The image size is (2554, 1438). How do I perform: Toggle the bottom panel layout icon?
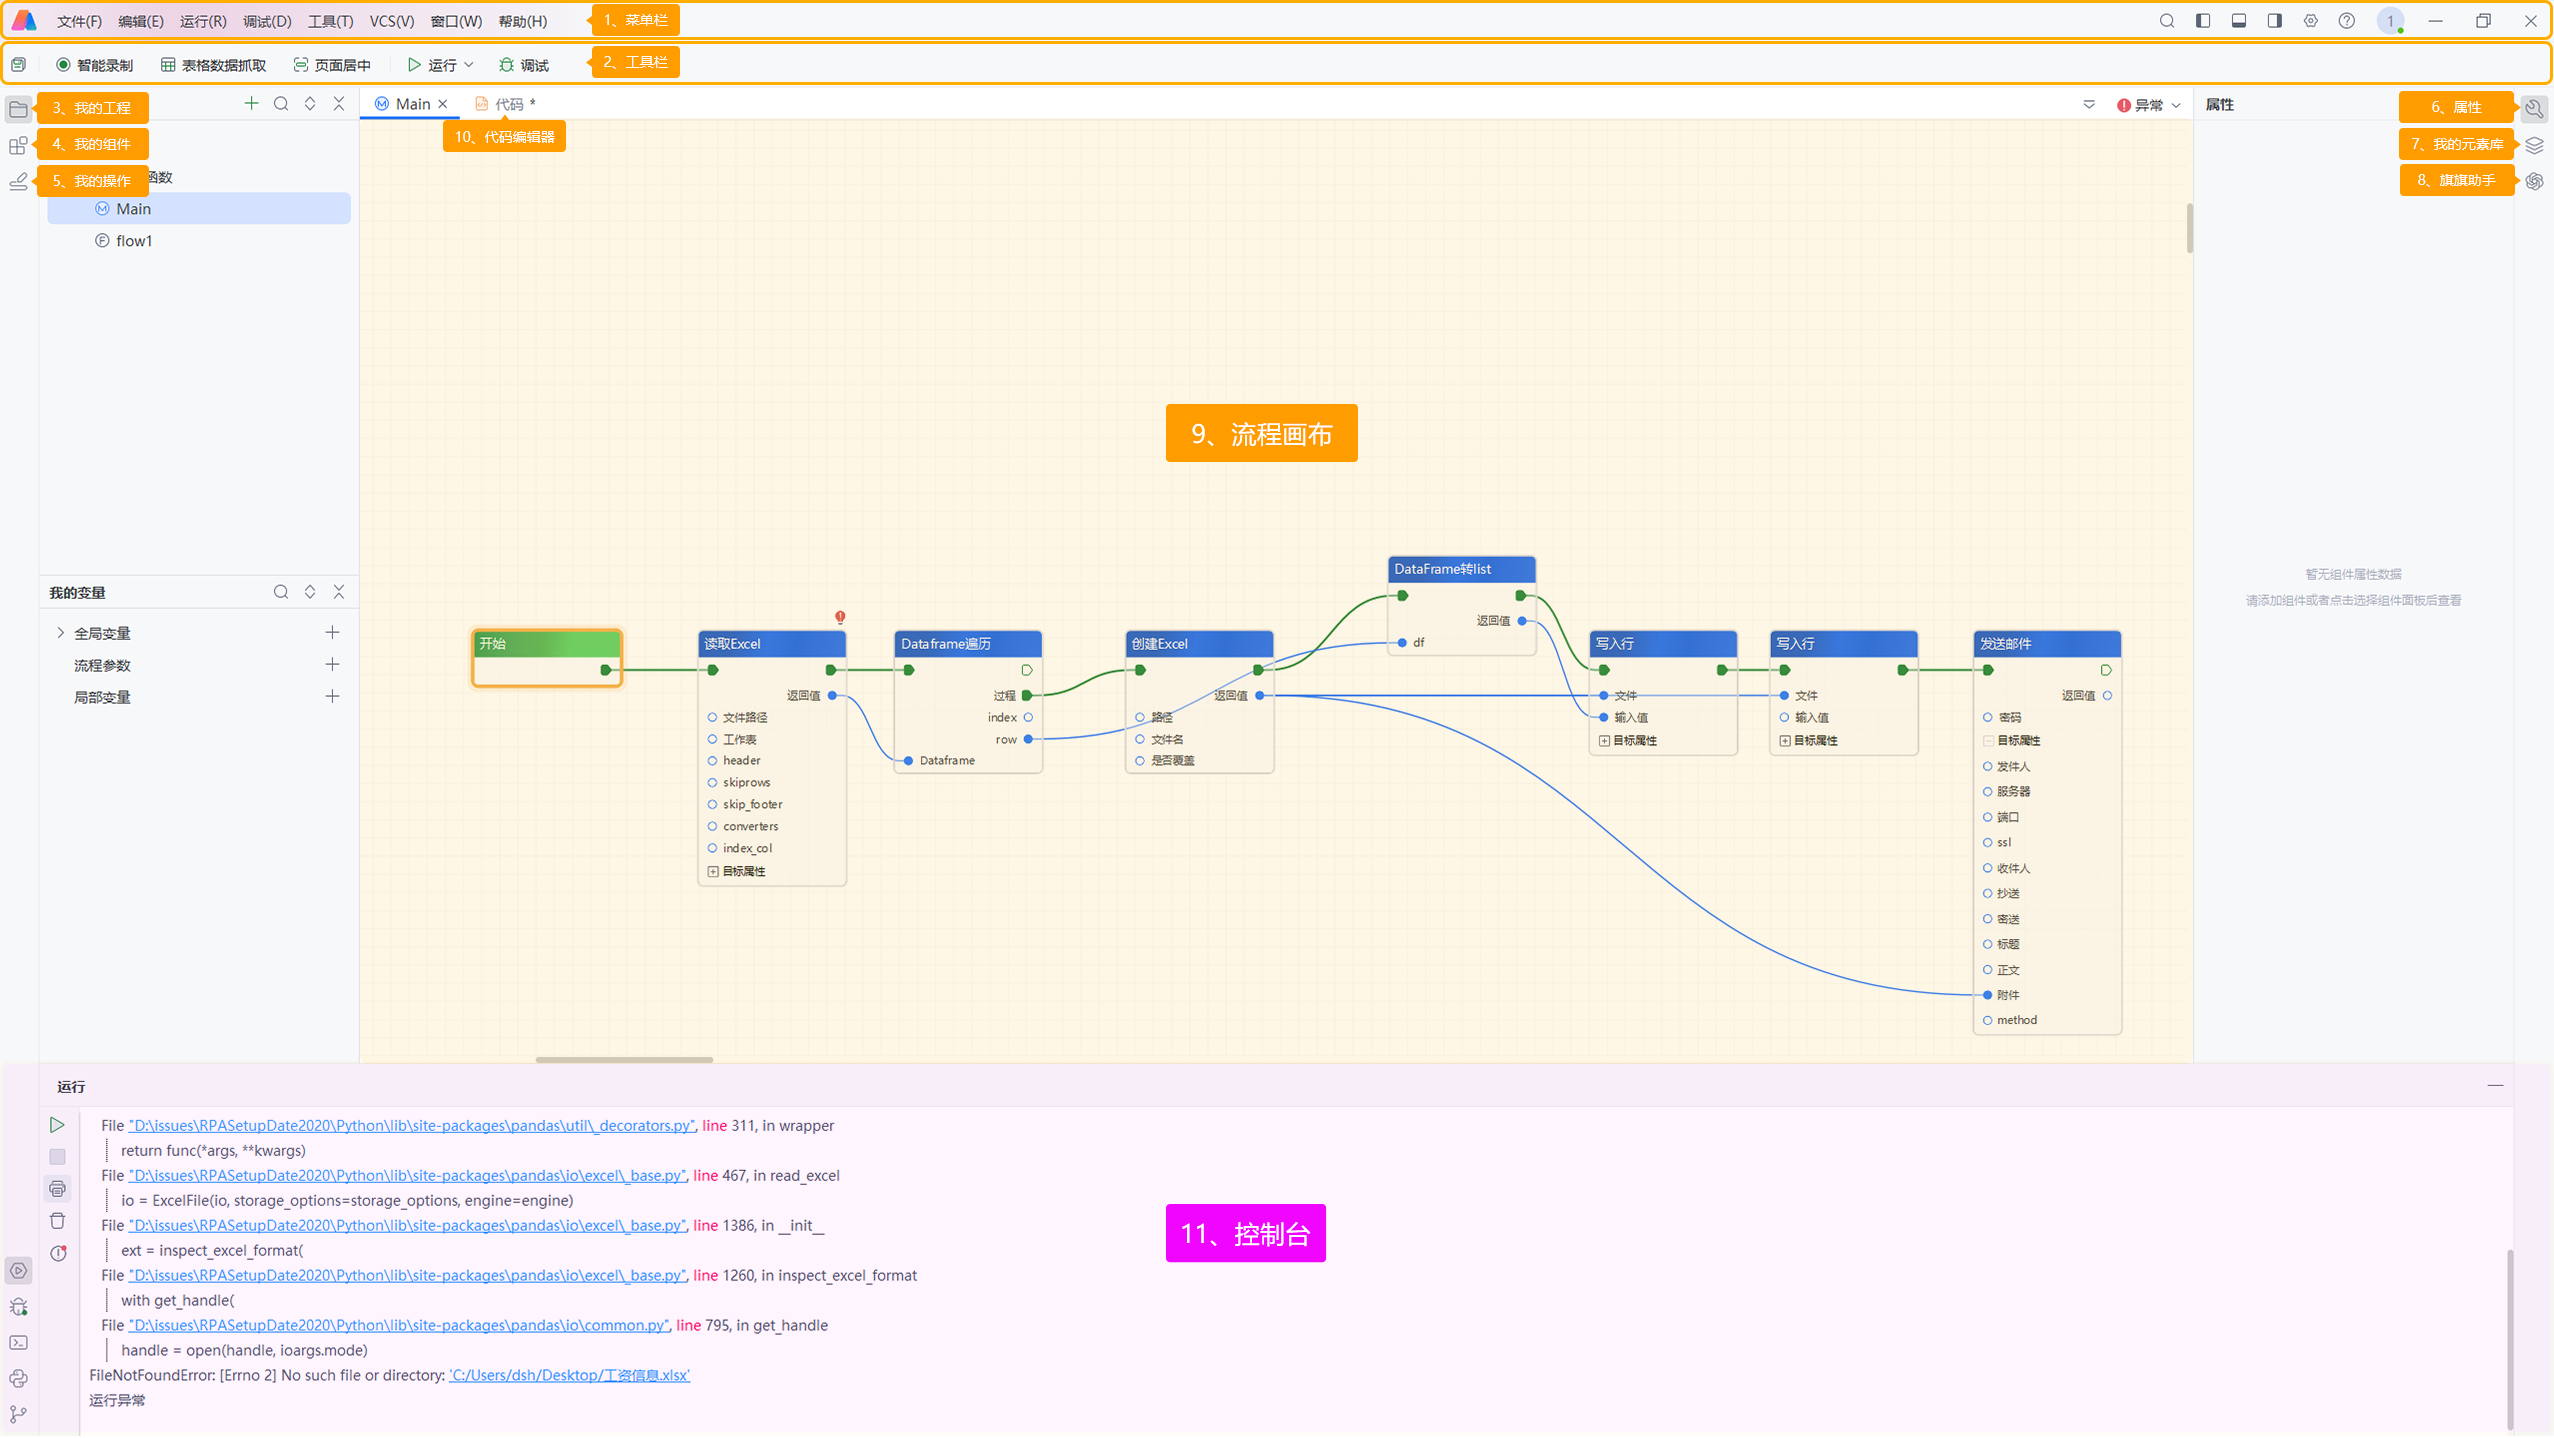tap(2238, 21)
